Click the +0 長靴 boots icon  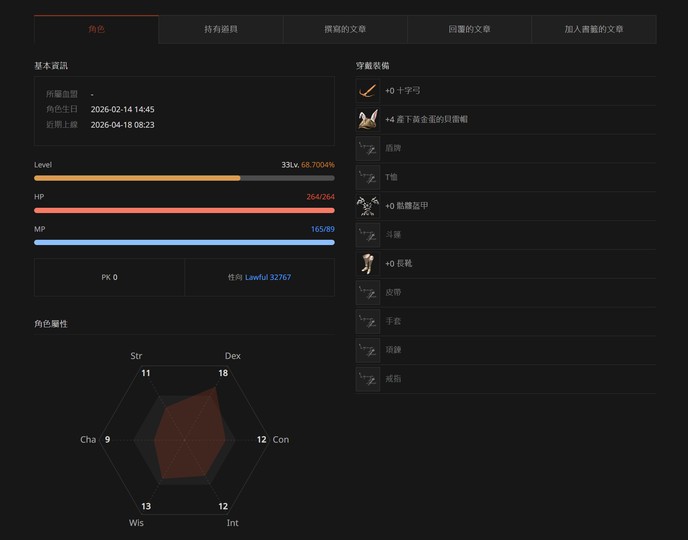point(367,264)
